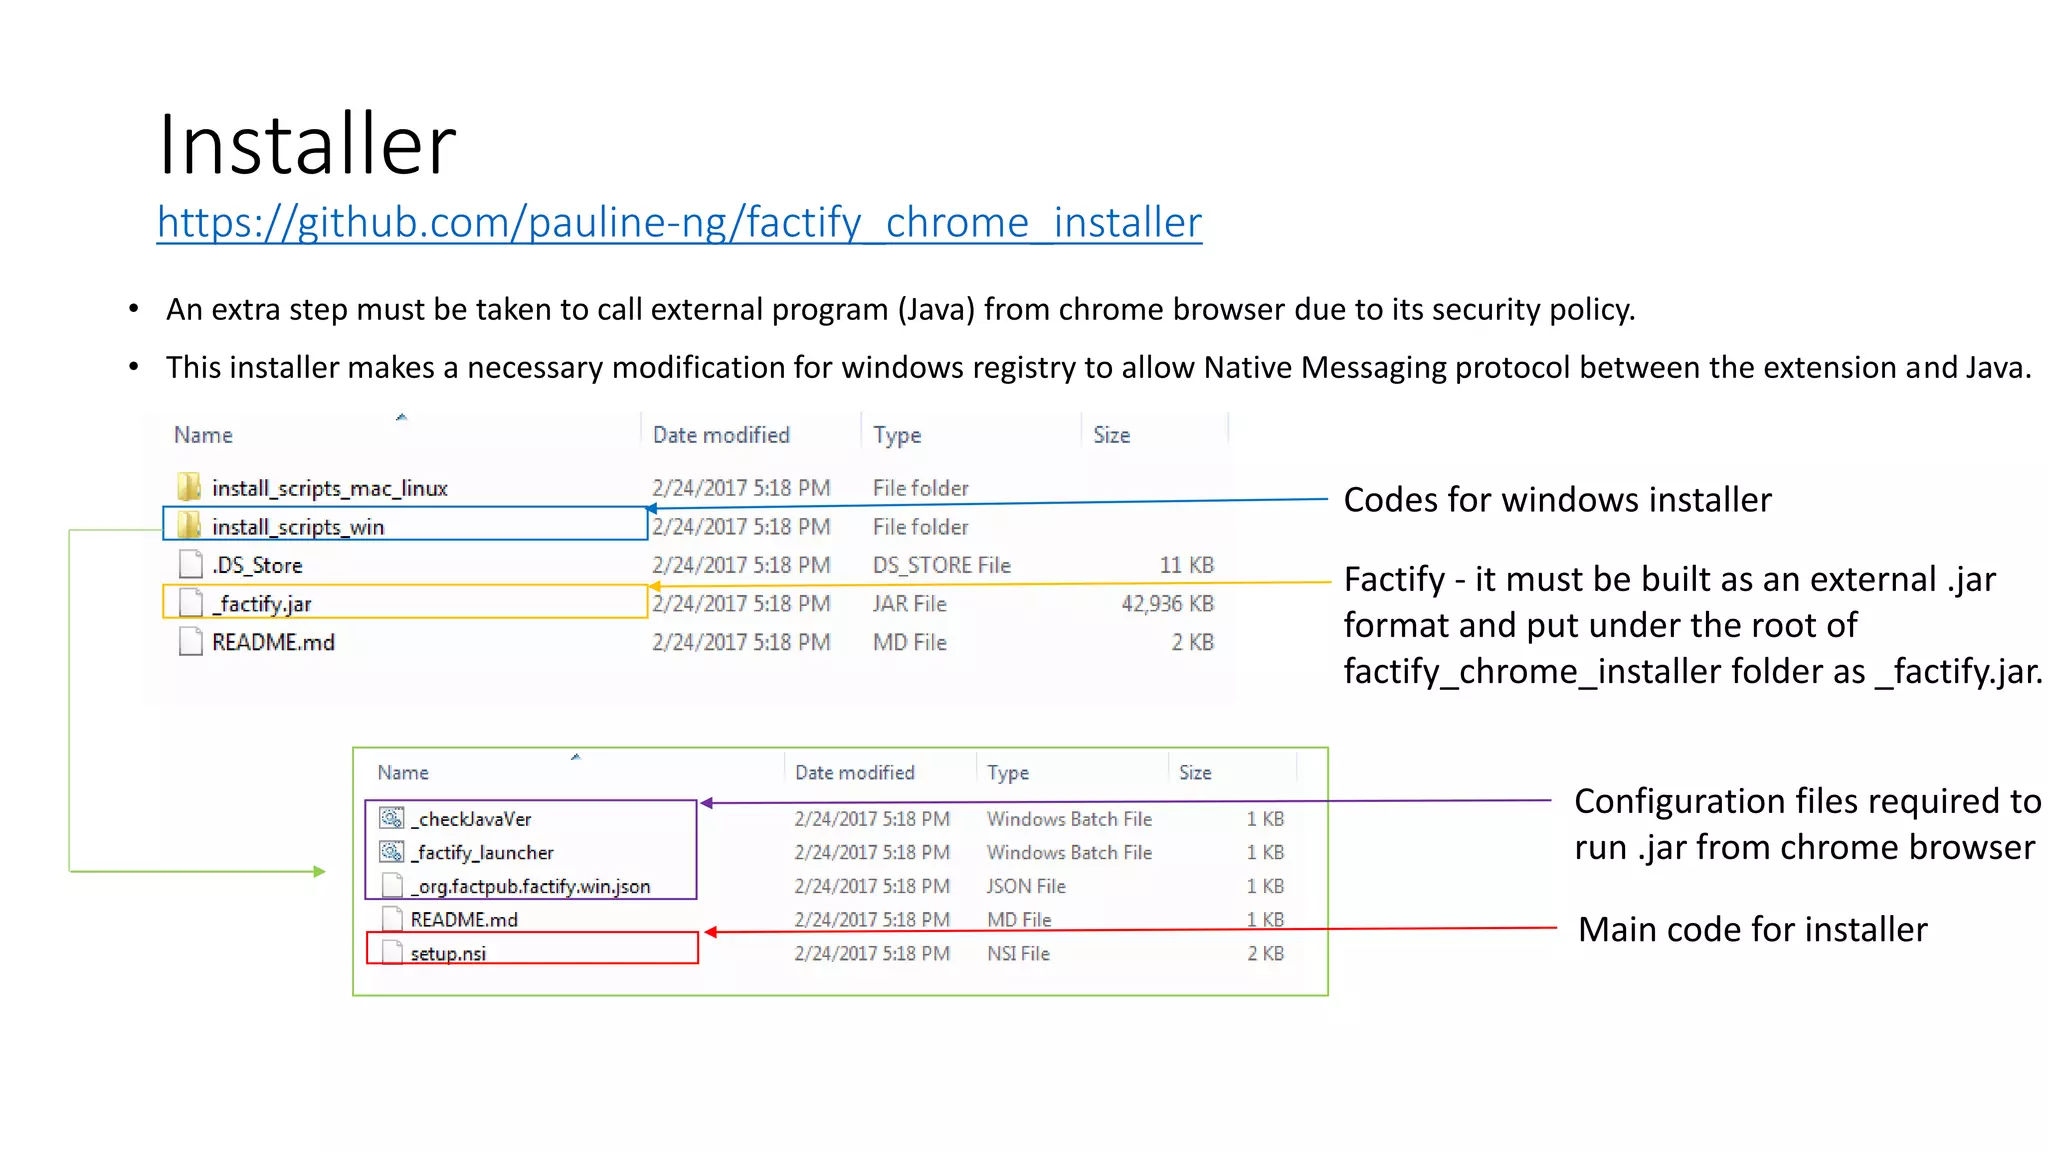Click the setup.nsi file icon
Viewport: 2048px width, 1152px height.
click(x=393, y=952)
